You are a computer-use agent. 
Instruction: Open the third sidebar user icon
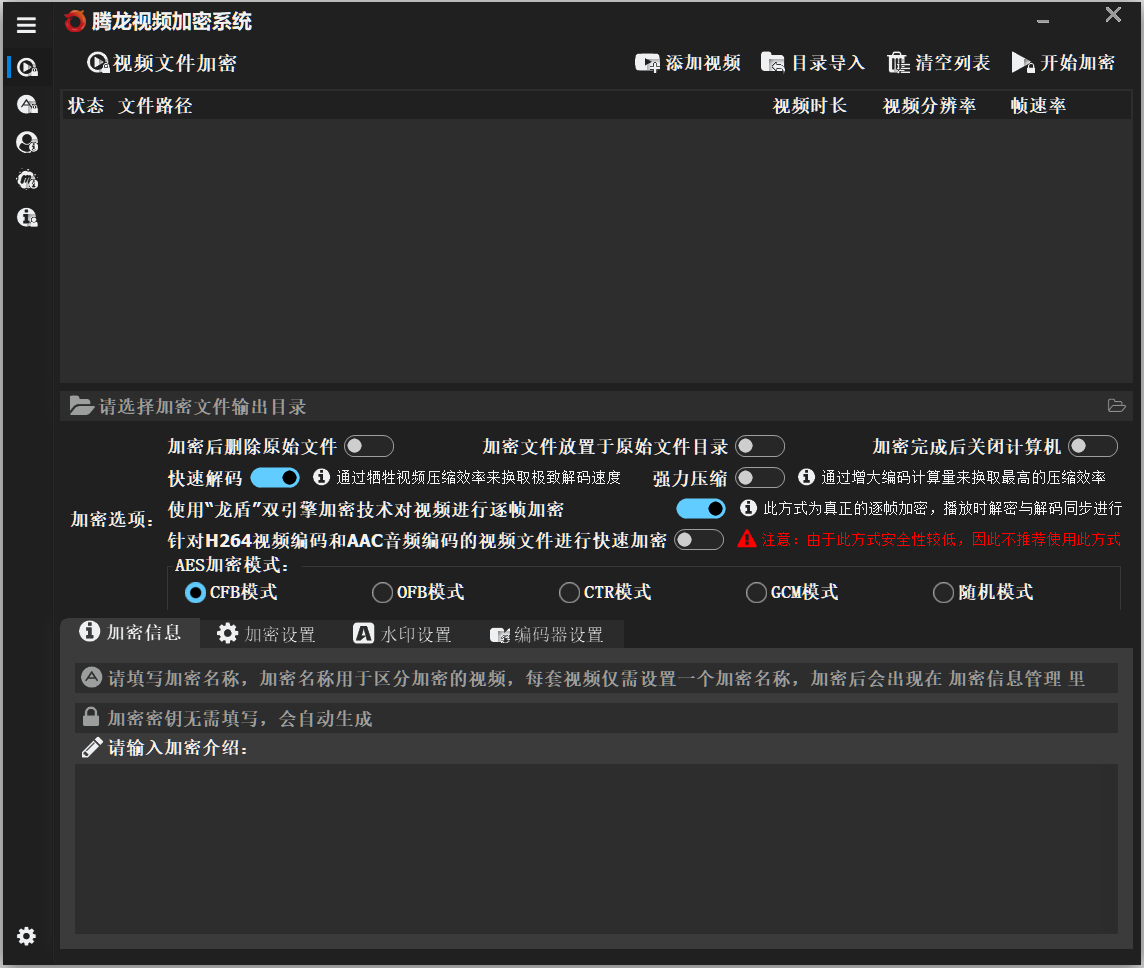(x=27, y=142)
